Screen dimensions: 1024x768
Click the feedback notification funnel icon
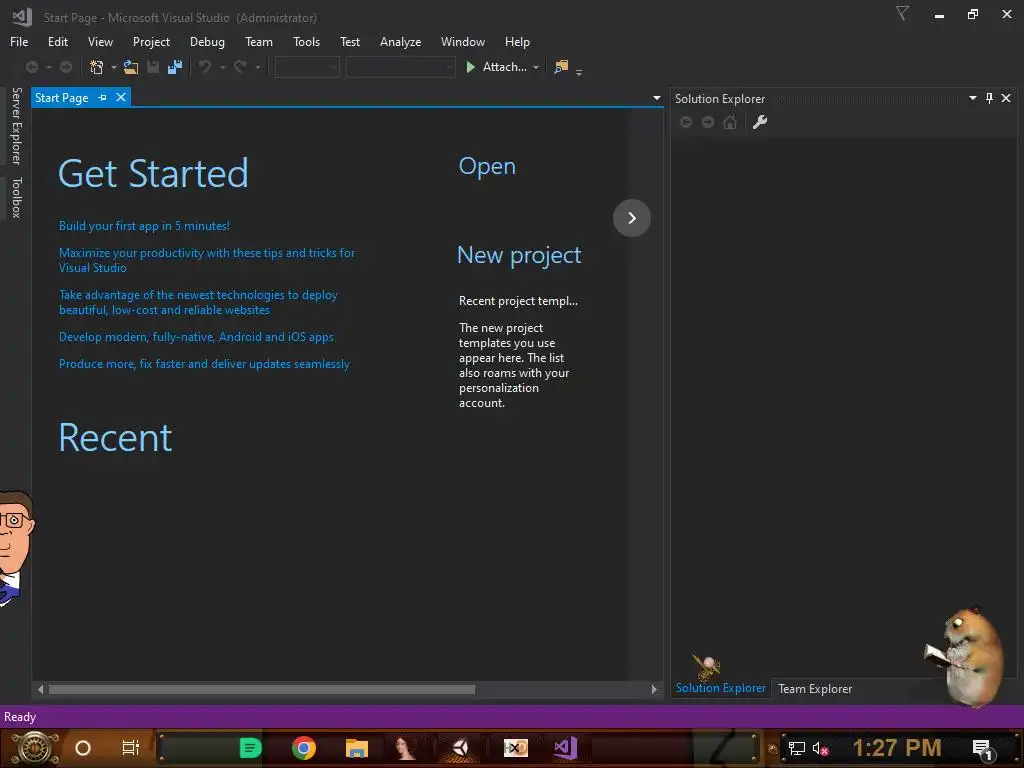click(903, 13)
